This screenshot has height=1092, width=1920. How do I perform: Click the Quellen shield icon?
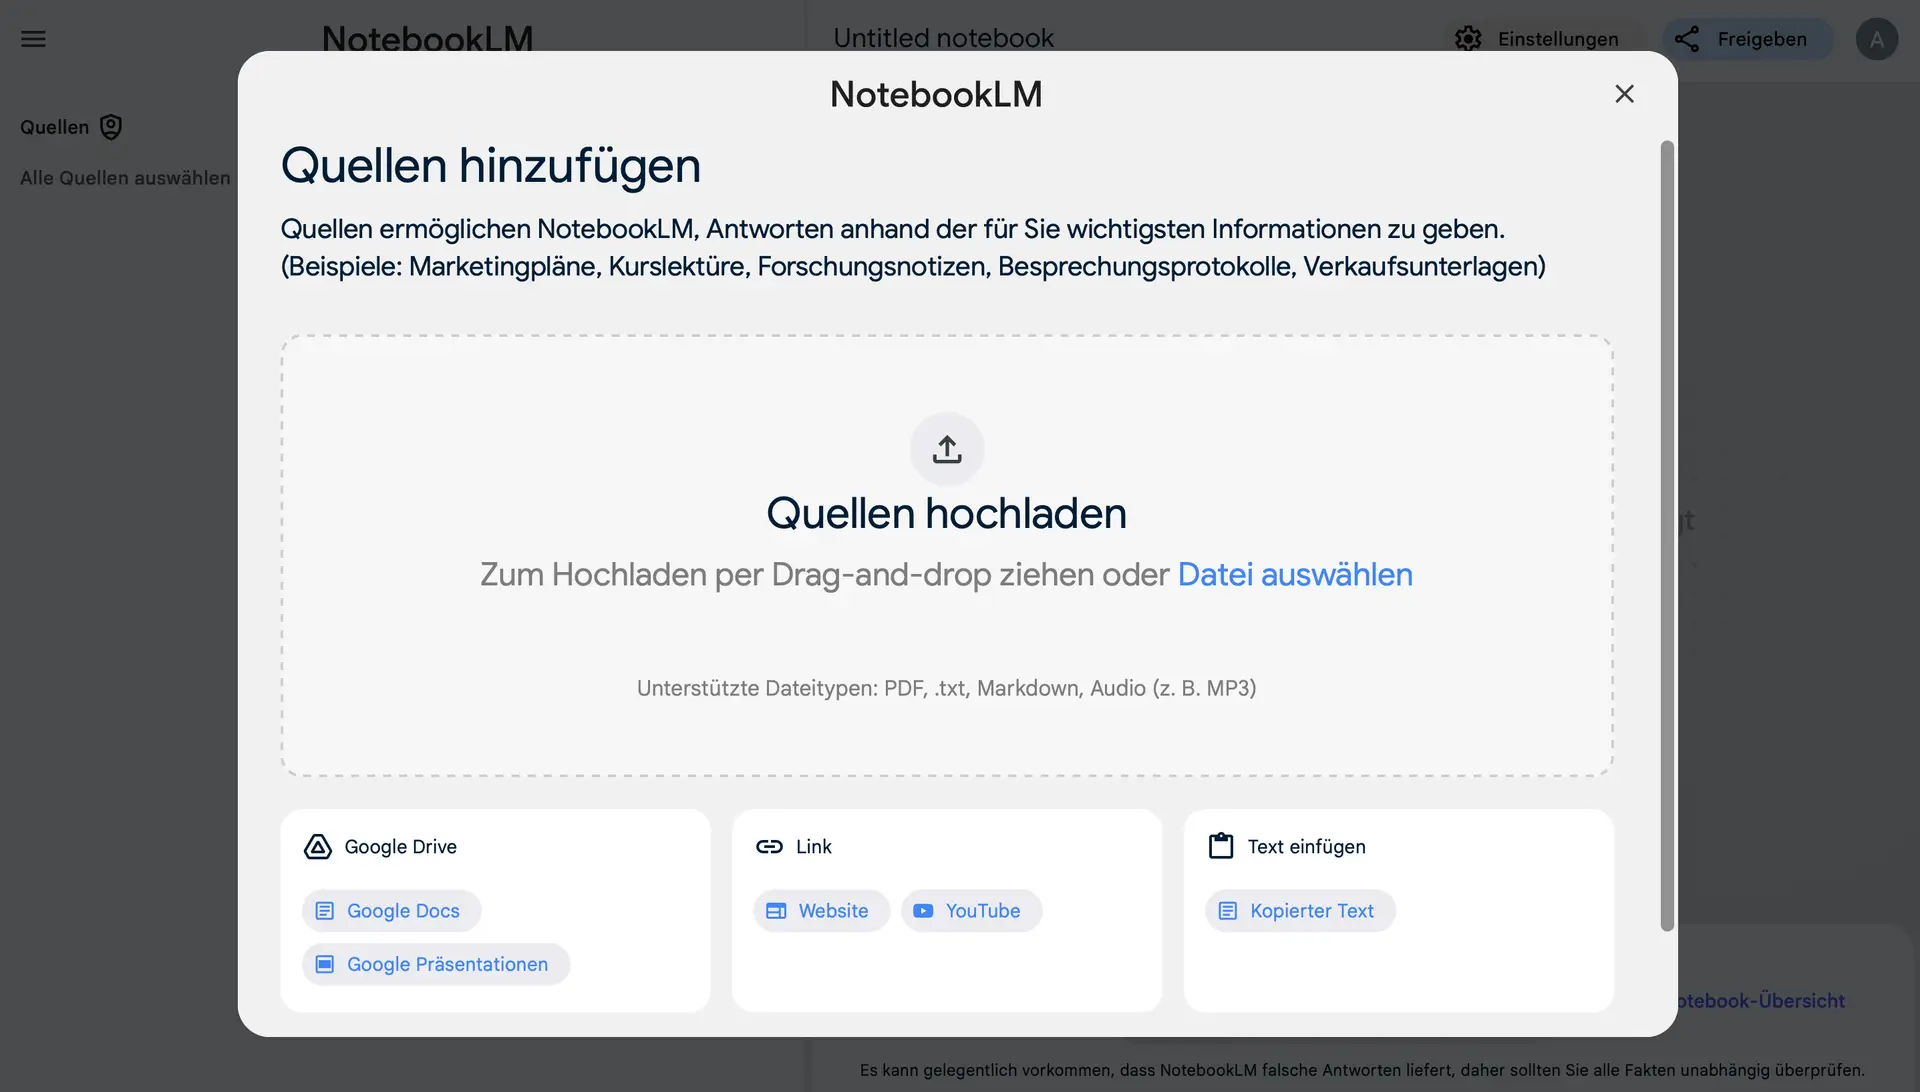[111, 127]
